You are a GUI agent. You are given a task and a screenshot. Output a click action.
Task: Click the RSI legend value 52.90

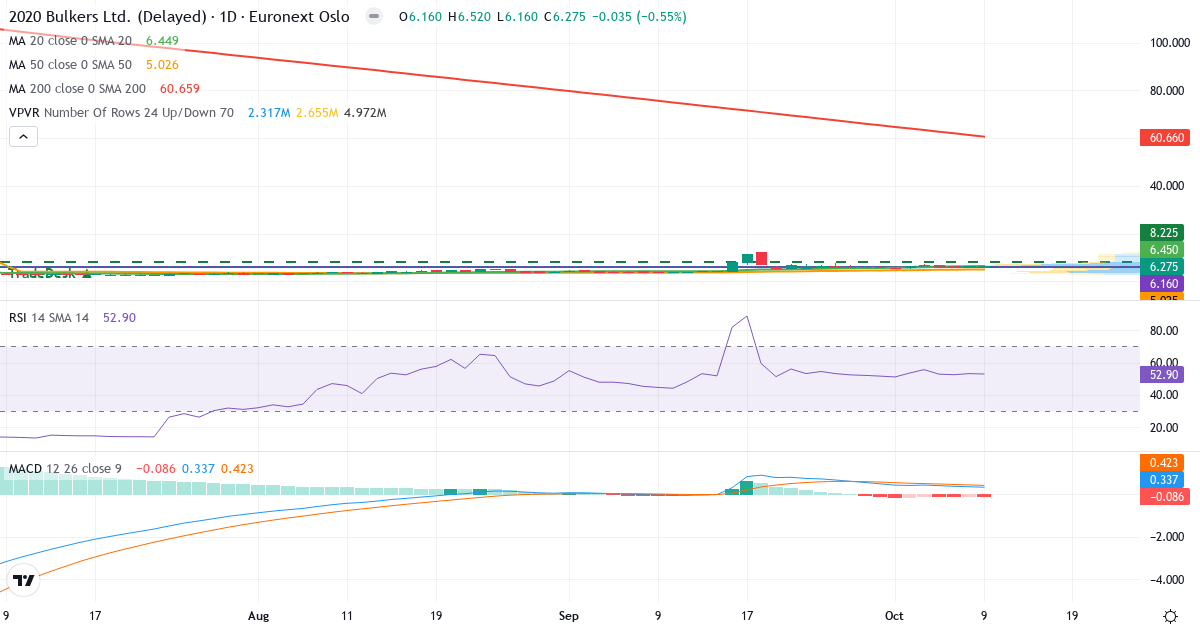click(119, 317)
